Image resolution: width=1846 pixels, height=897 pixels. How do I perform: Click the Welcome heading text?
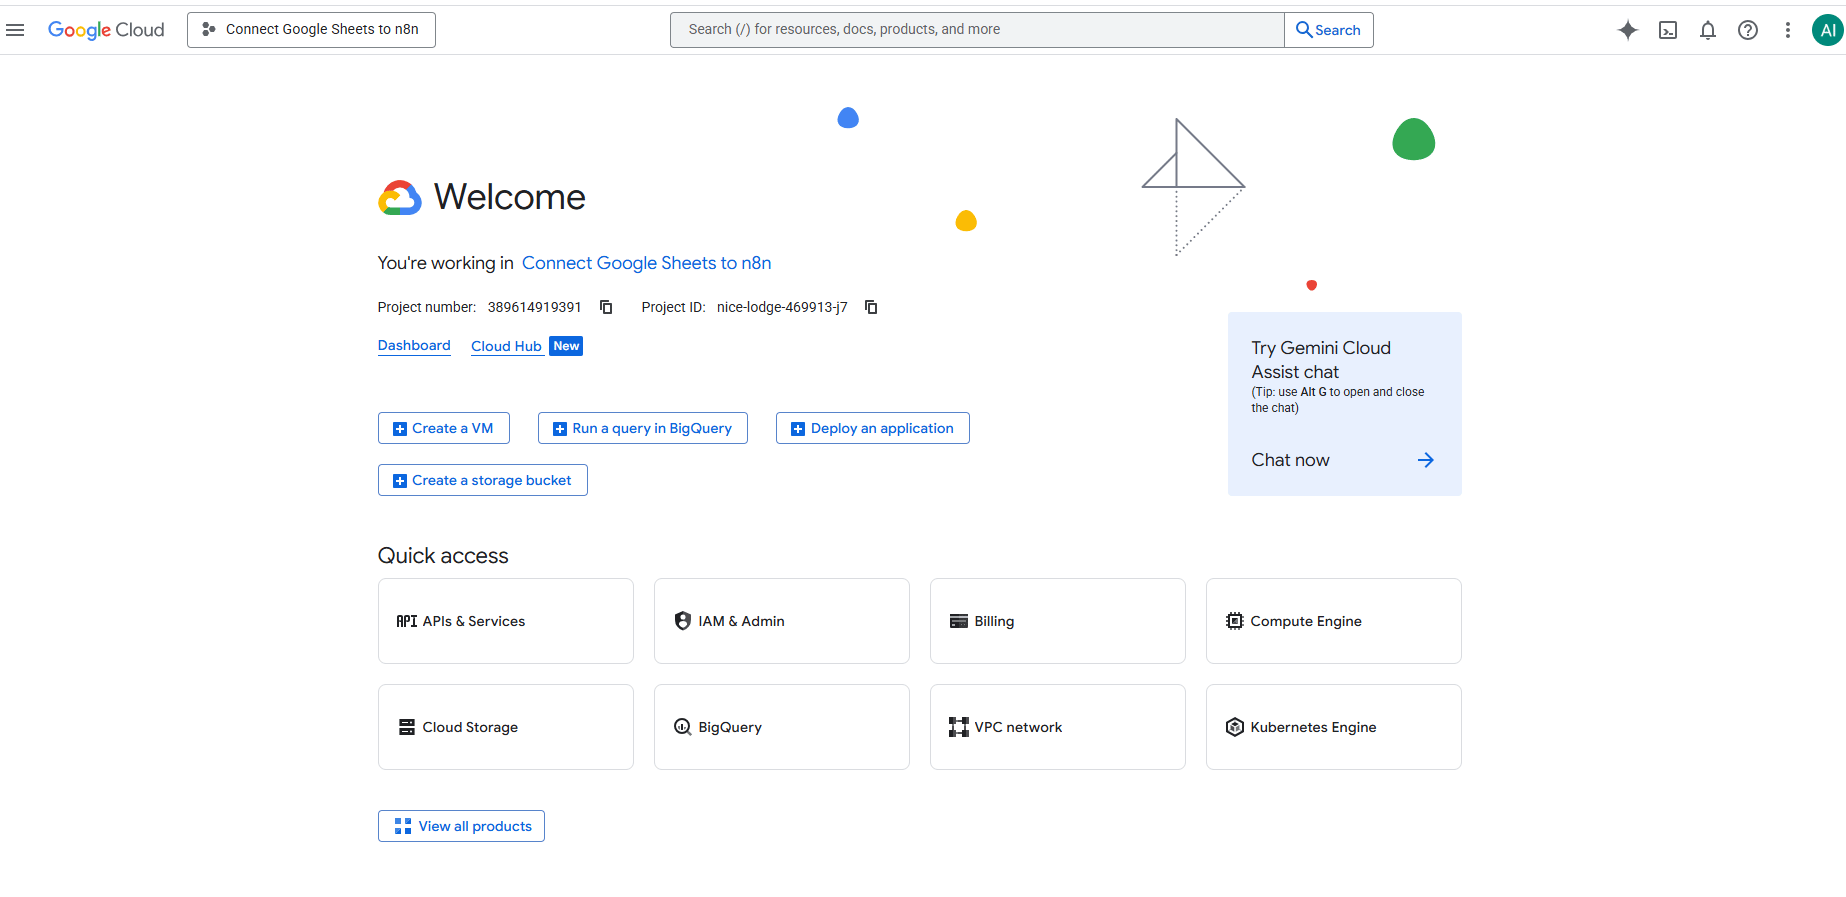pos(509,197)
